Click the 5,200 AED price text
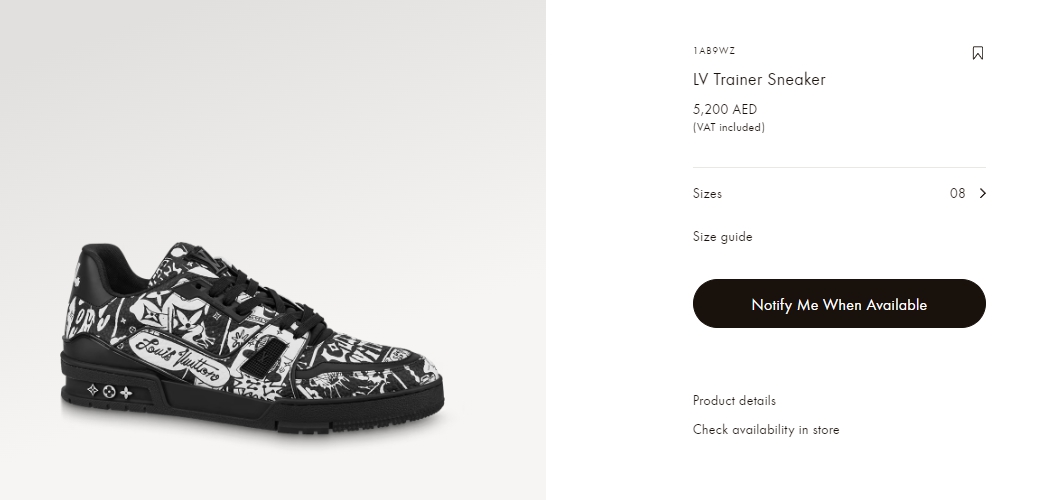Viewport: 1061px width, 500px height. (x=725, y=109)
